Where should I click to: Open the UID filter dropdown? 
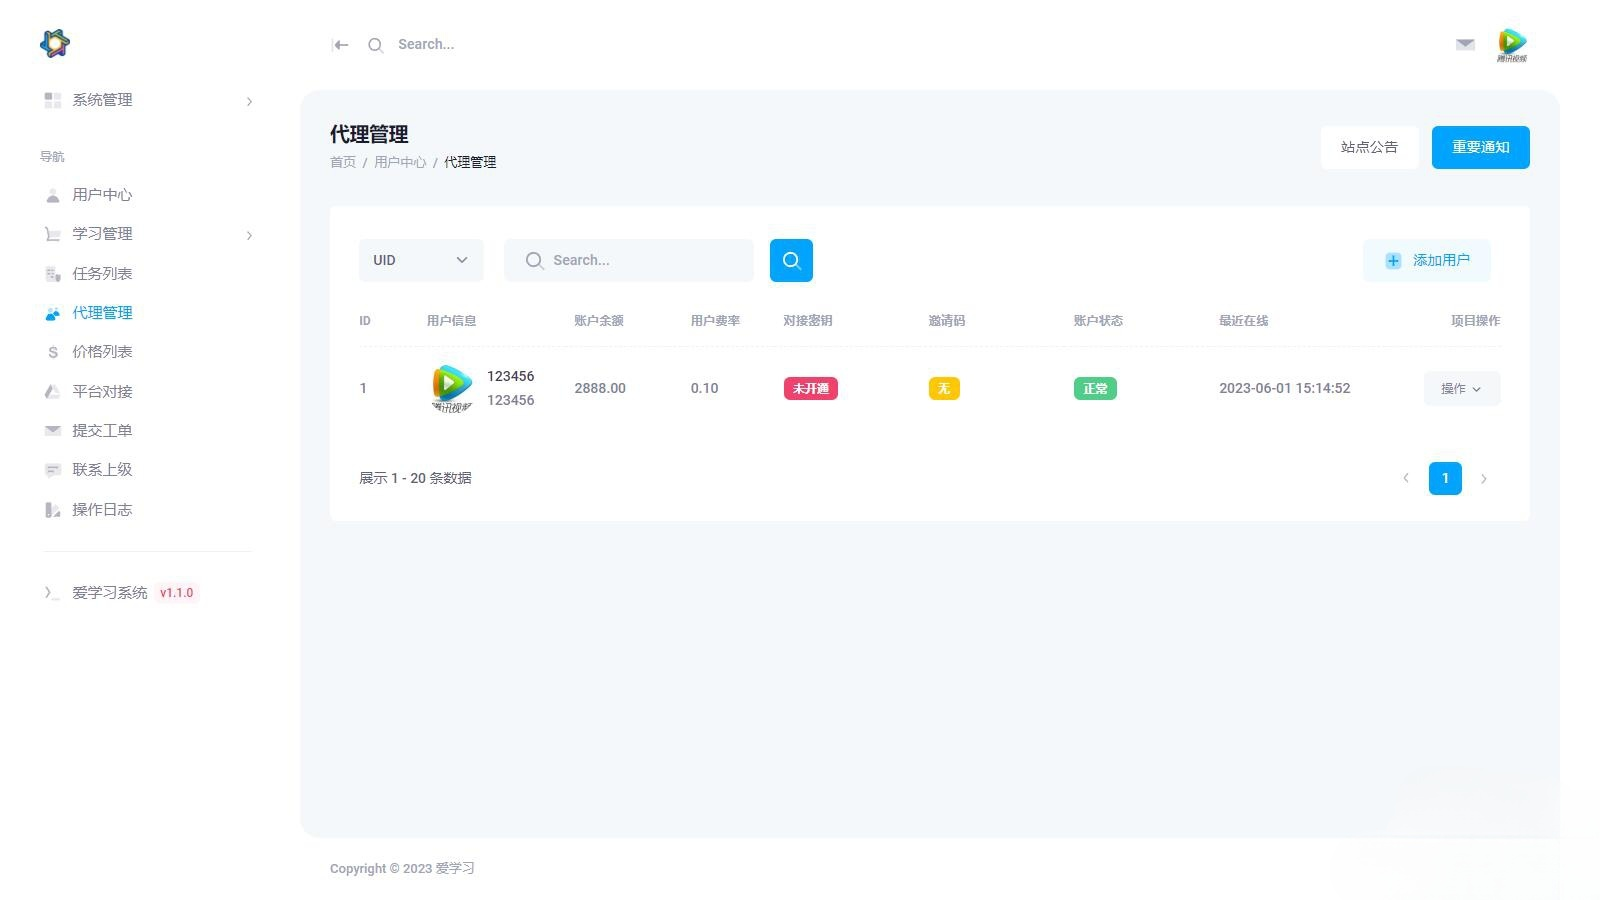(421, 260)
